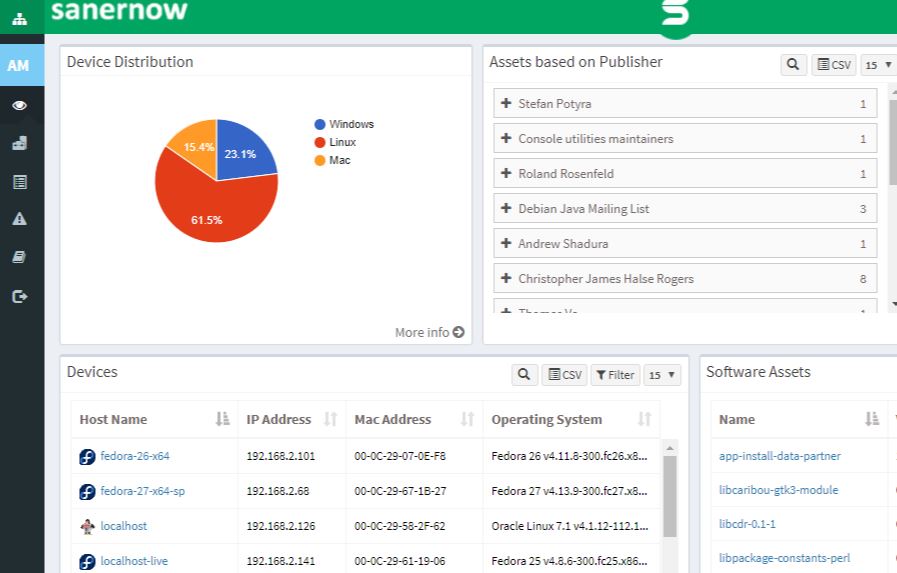Screen dimensions: 897x573
Task: Click the SecPod S logo in header
Action: click(675, 15)
